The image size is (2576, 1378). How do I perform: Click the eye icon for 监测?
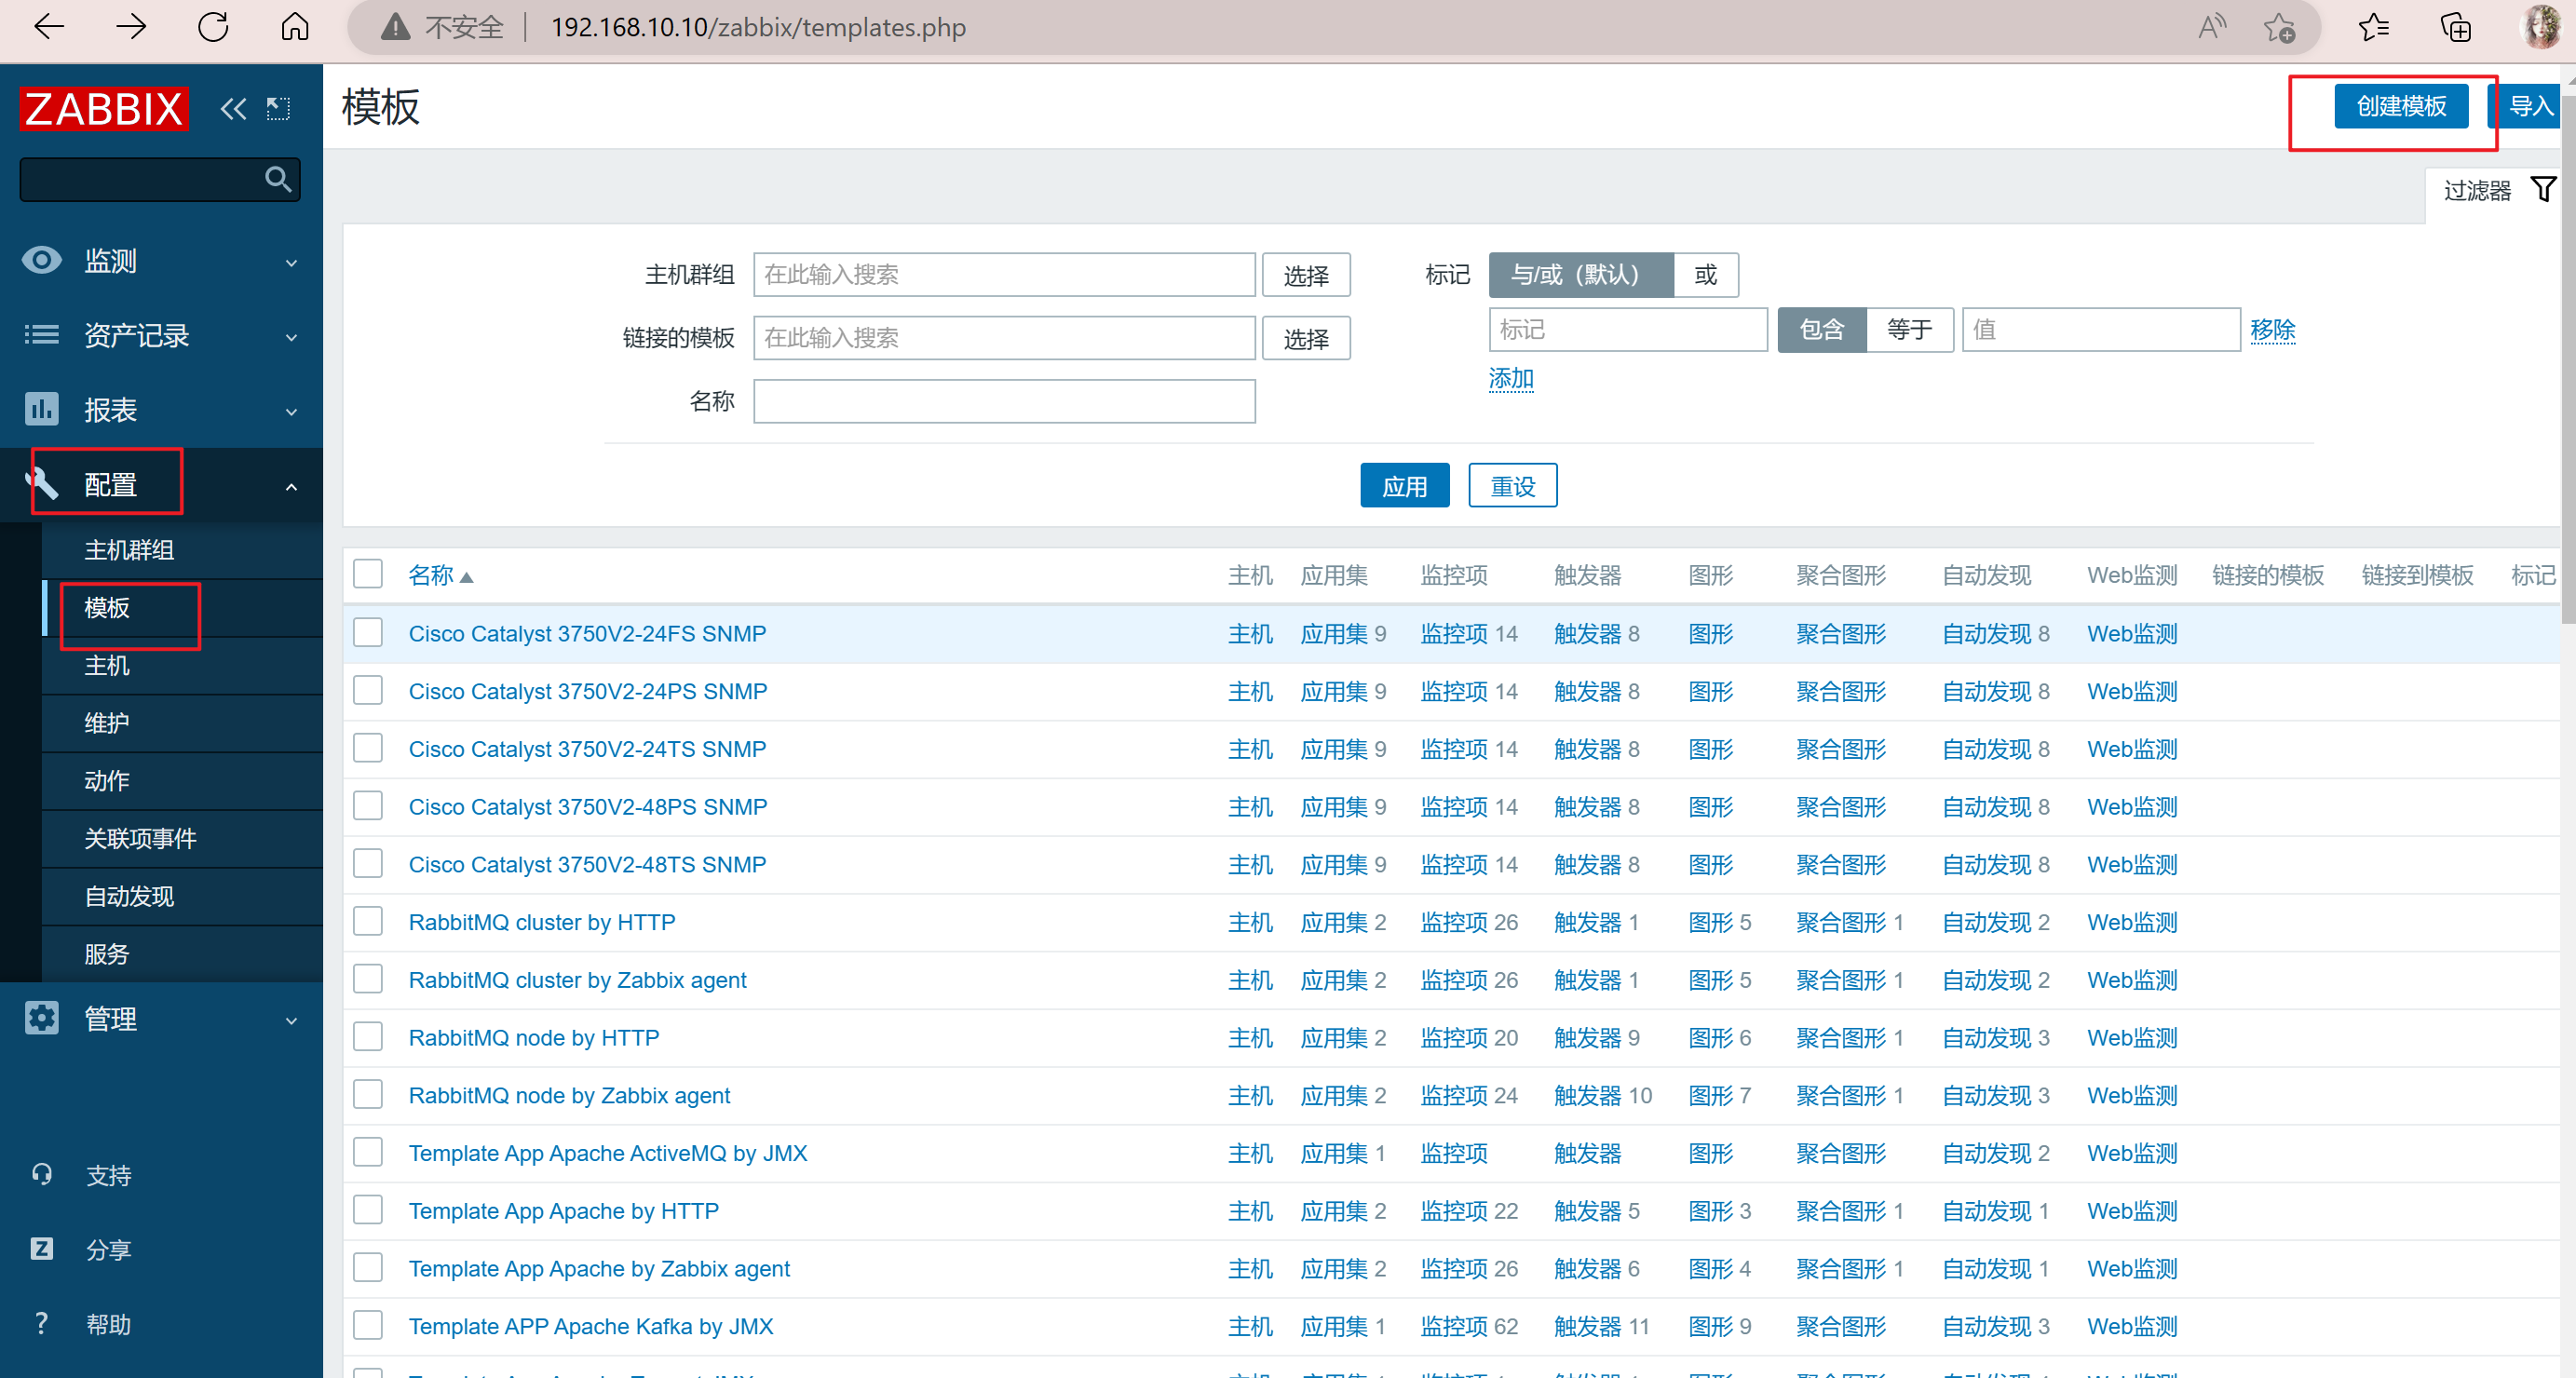pos(41,261)
